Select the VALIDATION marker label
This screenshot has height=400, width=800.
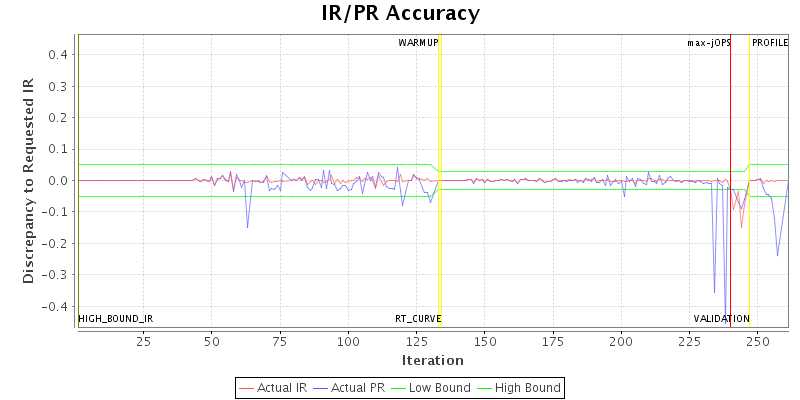(721, 319)
